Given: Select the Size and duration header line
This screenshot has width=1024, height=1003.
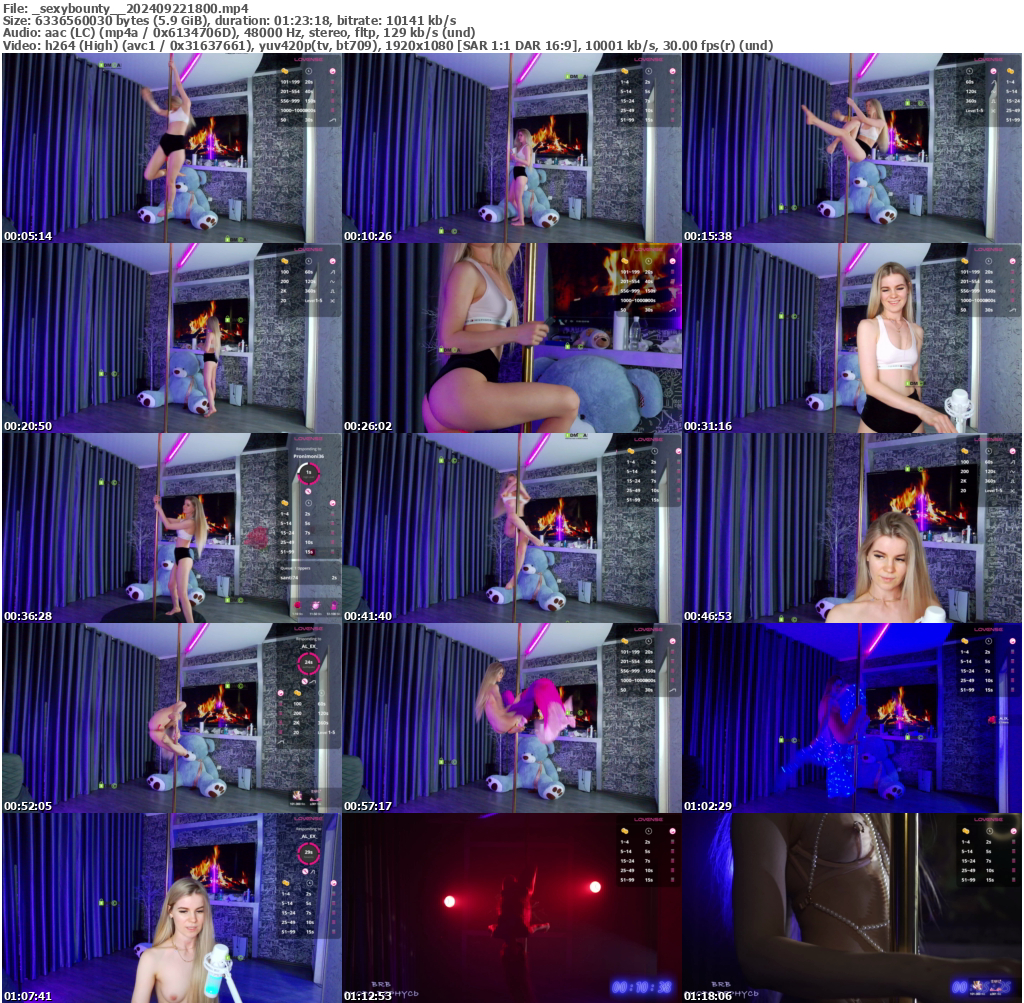Looking at the screenshot, I should [x=230, y=20].
